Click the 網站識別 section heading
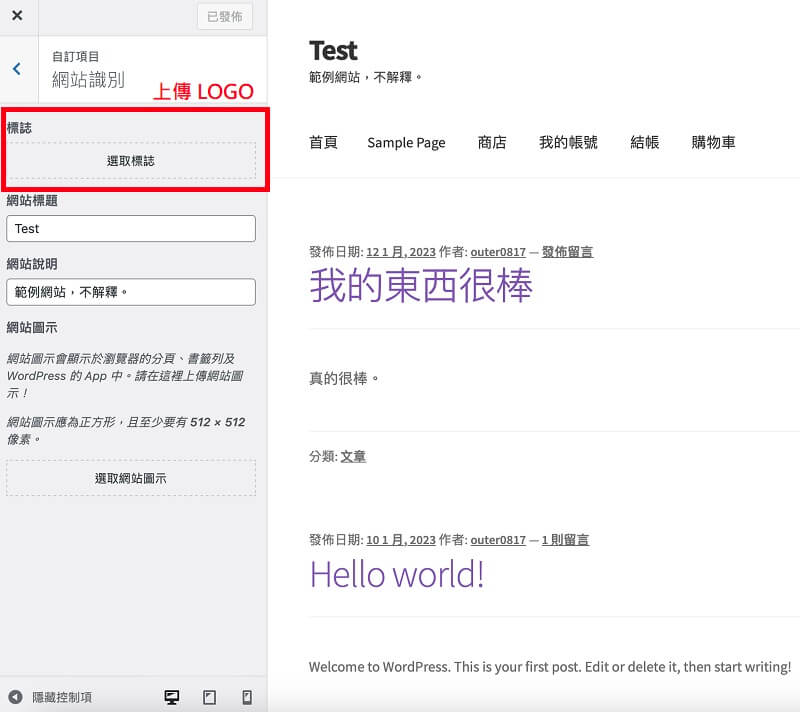 click(x=88, y=80)
